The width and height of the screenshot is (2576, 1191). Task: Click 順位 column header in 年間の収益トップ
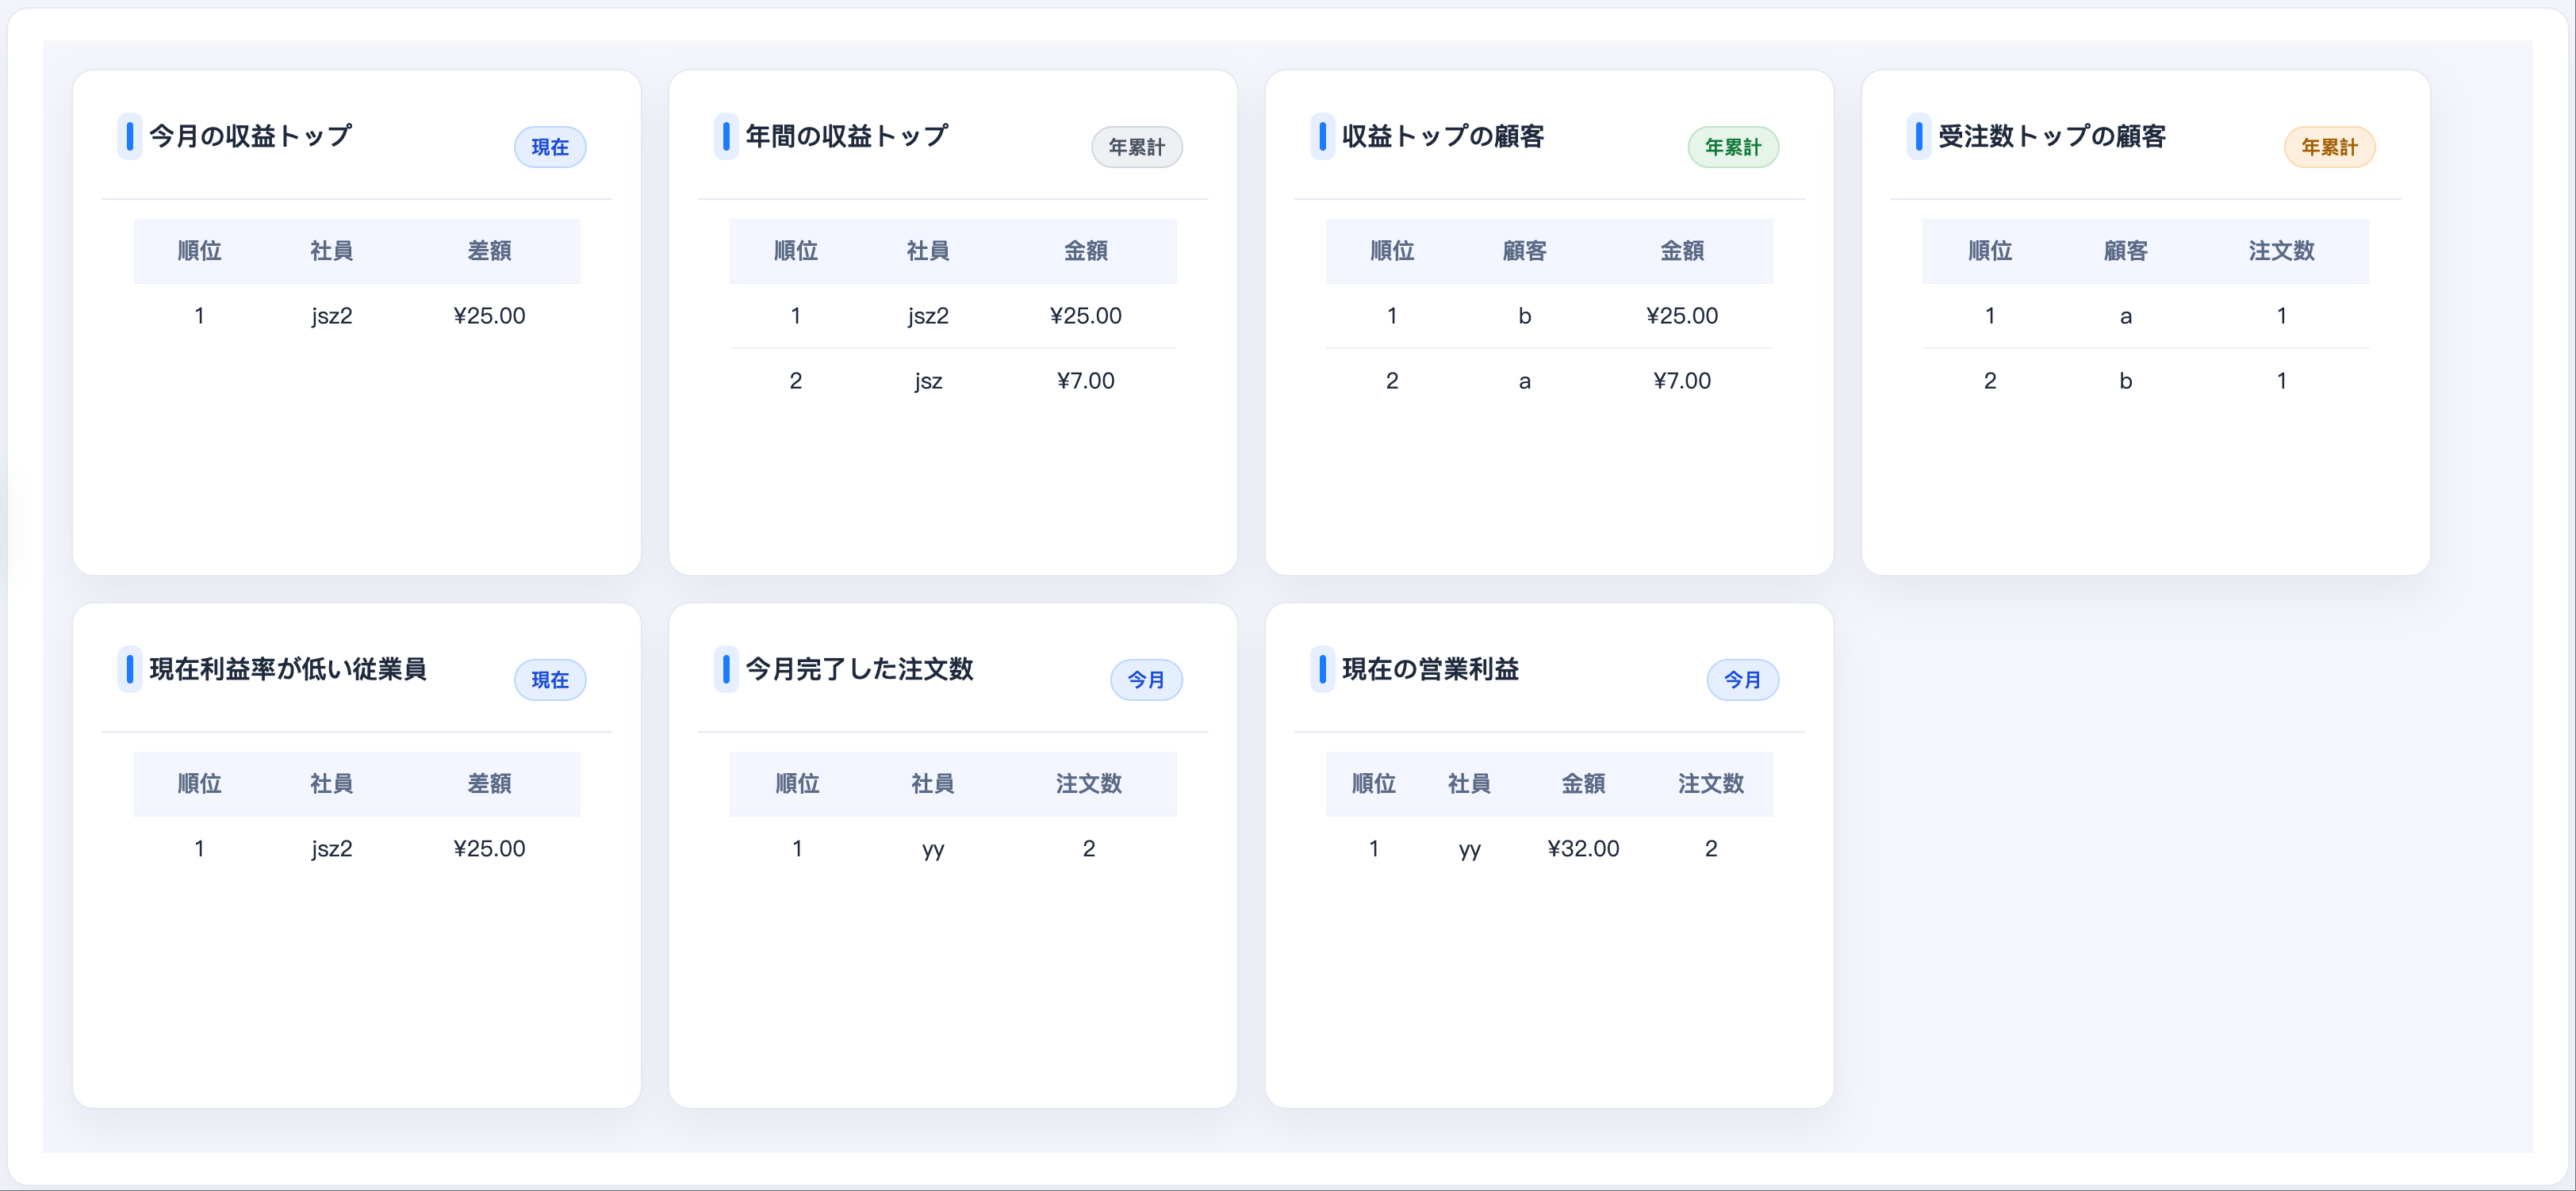796,251
